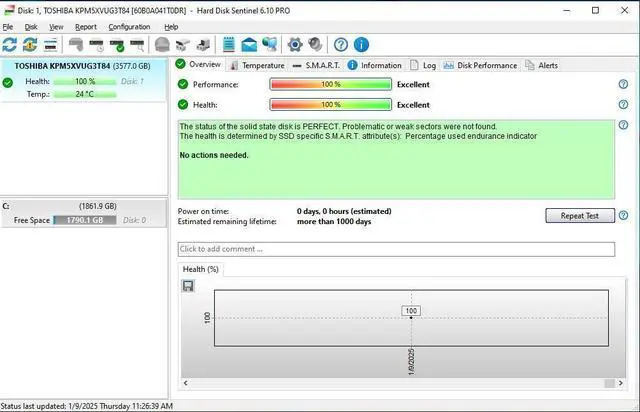Open the Disk menu
The height and width of the screenshot is (412, 640).
click(31, 27)
